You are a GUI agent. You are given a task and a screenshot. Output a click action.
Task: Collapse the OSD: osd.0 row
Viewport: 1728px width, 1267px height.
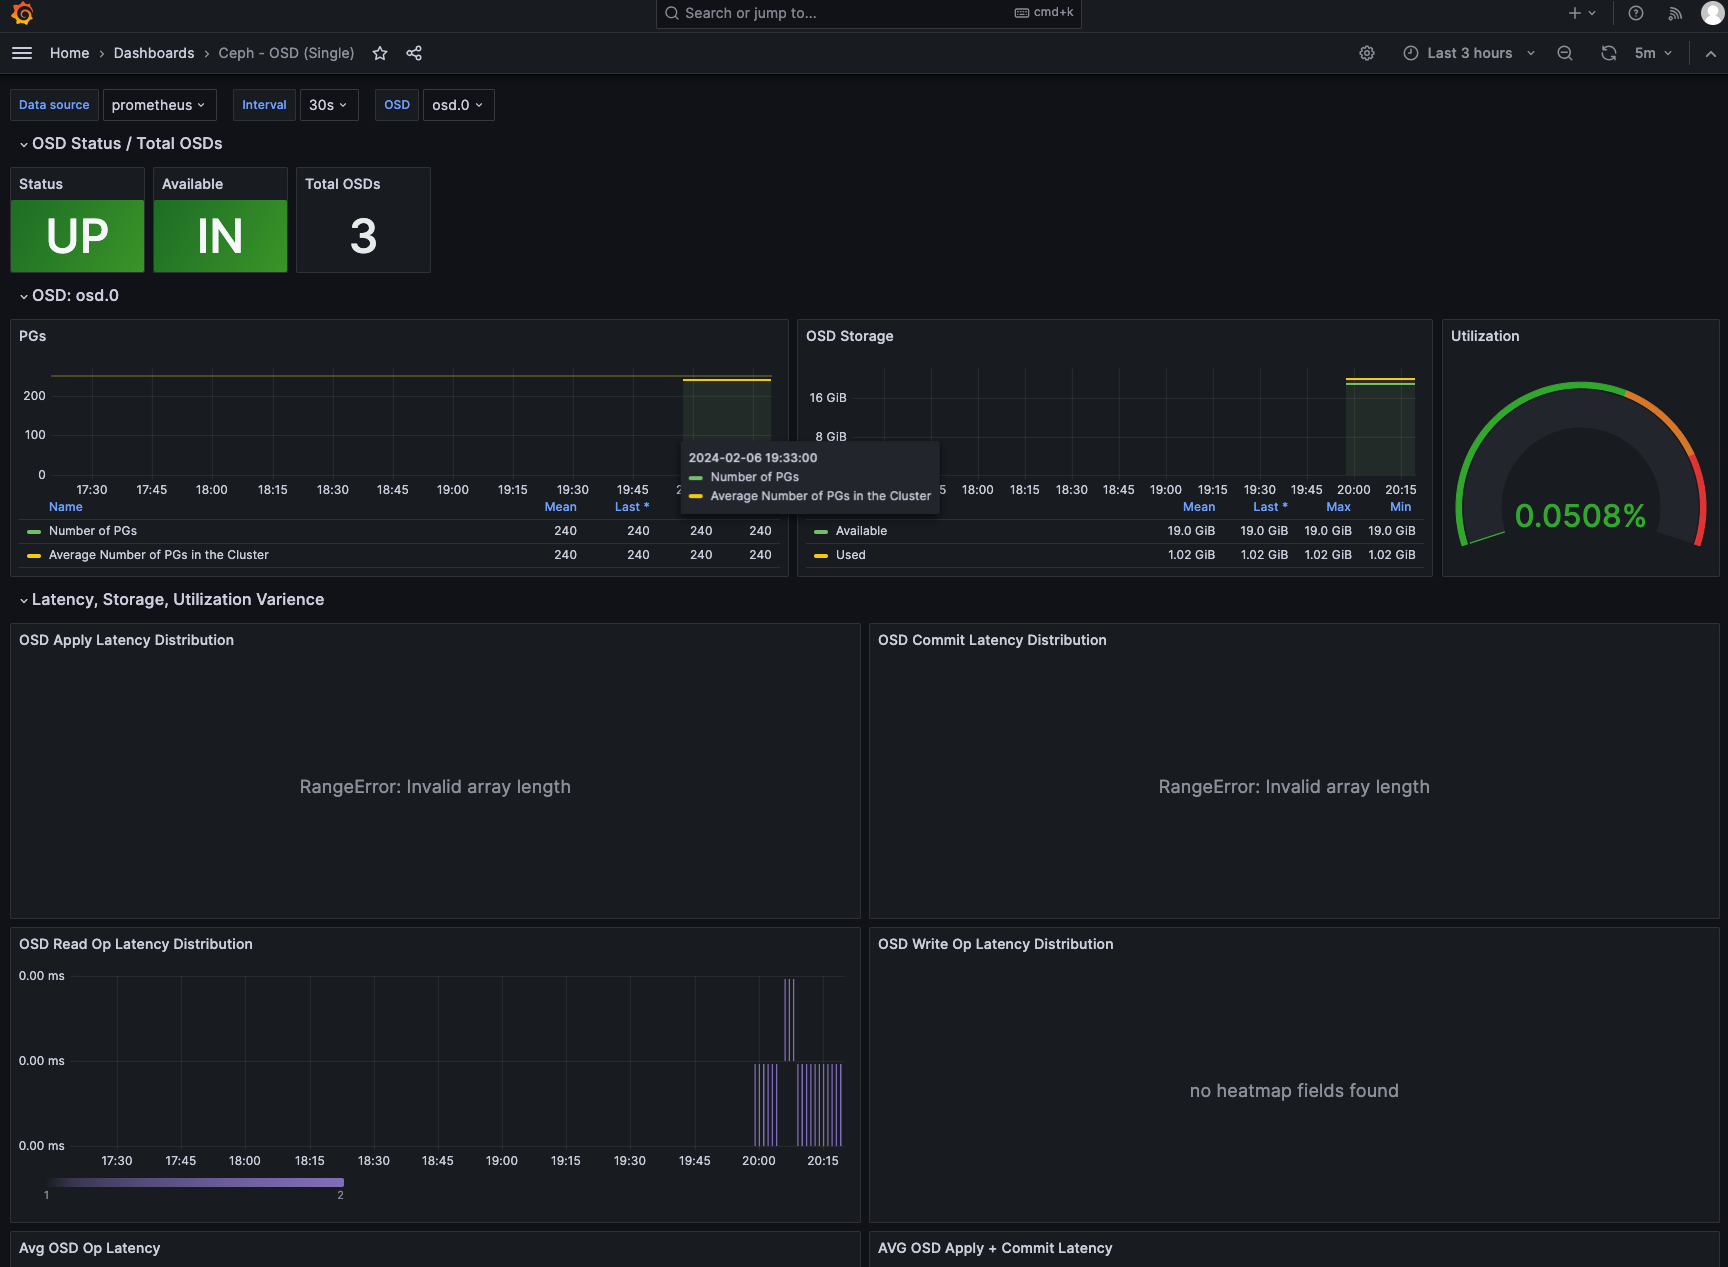[68, 295]
